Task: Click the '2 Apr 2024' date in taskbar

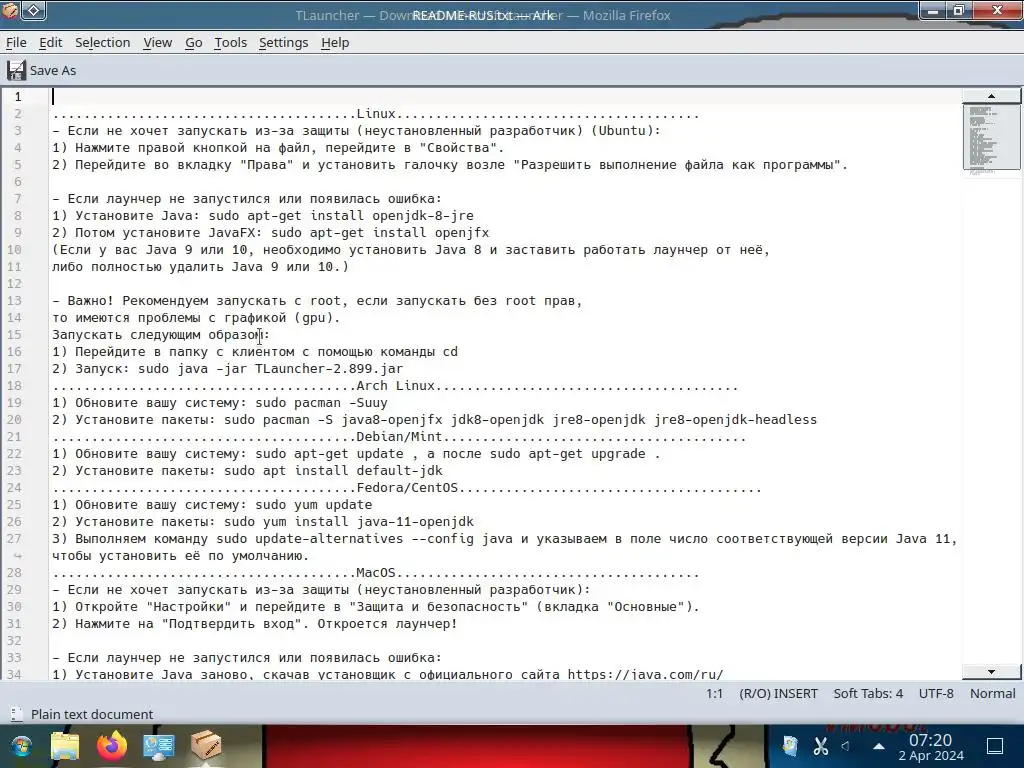Action: pyautogui.click(x=931, y=756)
